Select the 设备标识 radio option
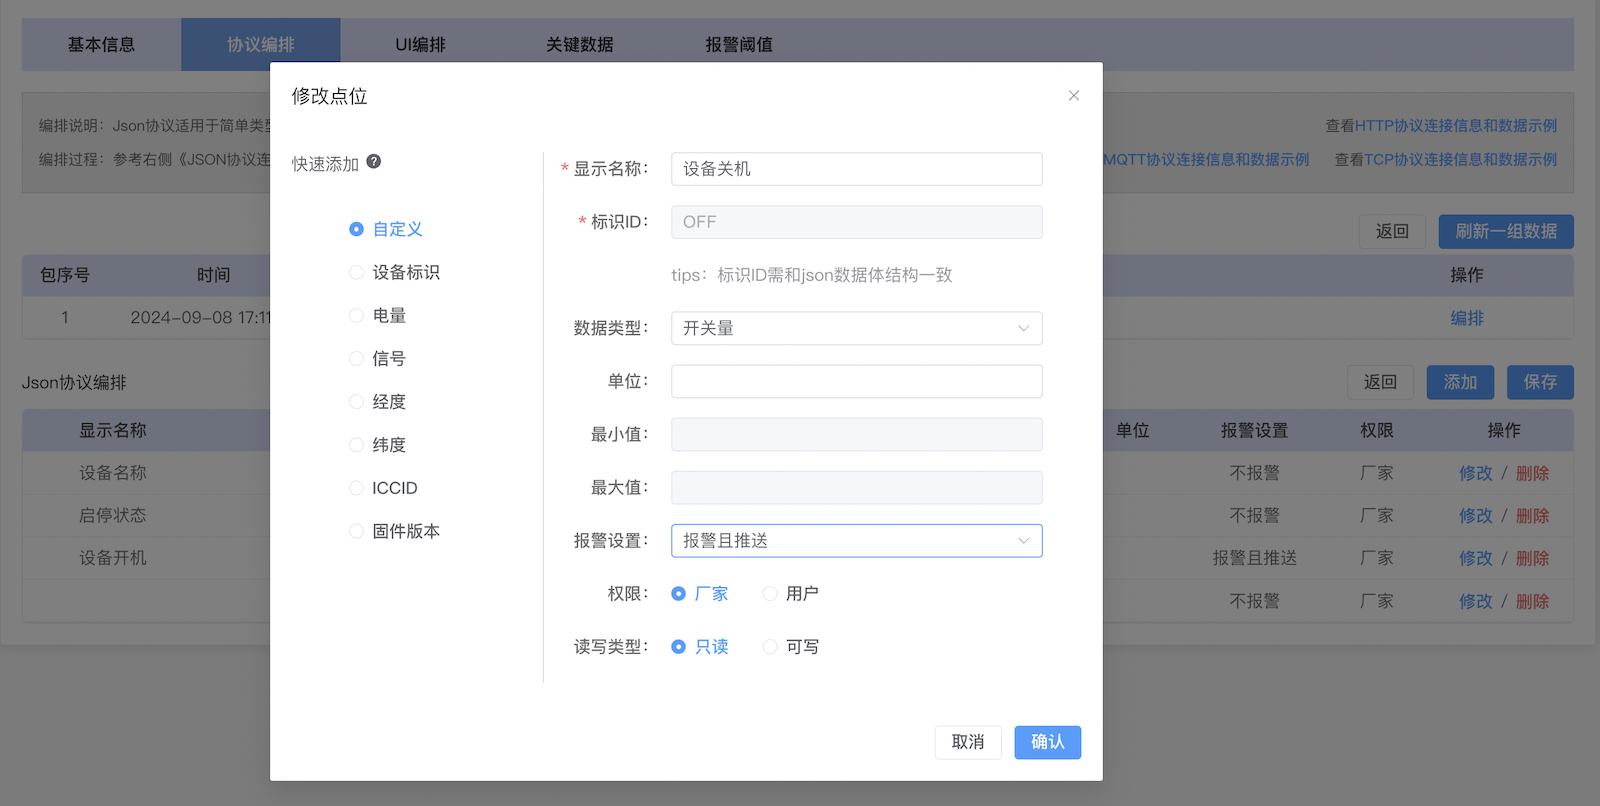 356,272
